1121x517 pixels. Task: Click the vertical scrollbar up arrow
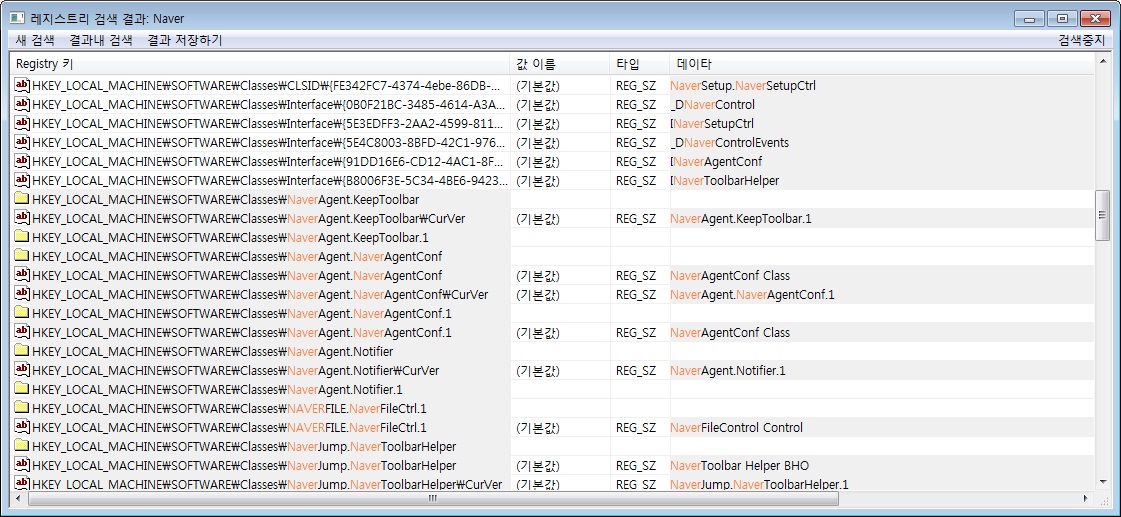pos(1103,62)
